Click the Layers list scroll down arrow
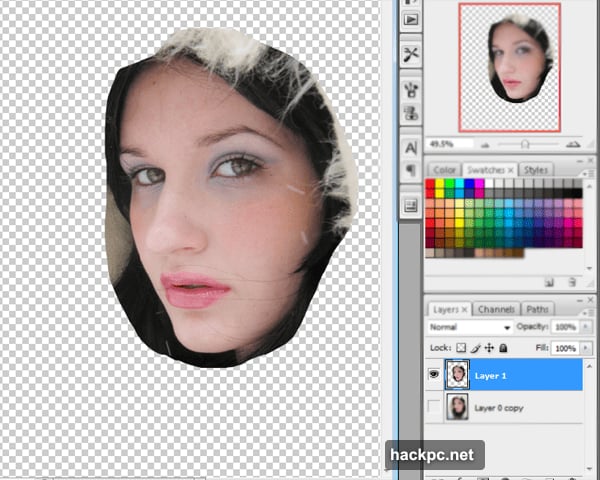The height and width of the screenshot is (480, 600). click(590, 469)
